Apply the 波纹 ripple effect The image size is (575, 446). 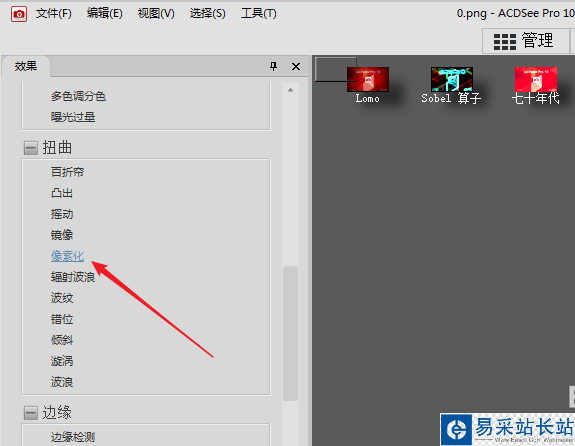pos(62,298)
